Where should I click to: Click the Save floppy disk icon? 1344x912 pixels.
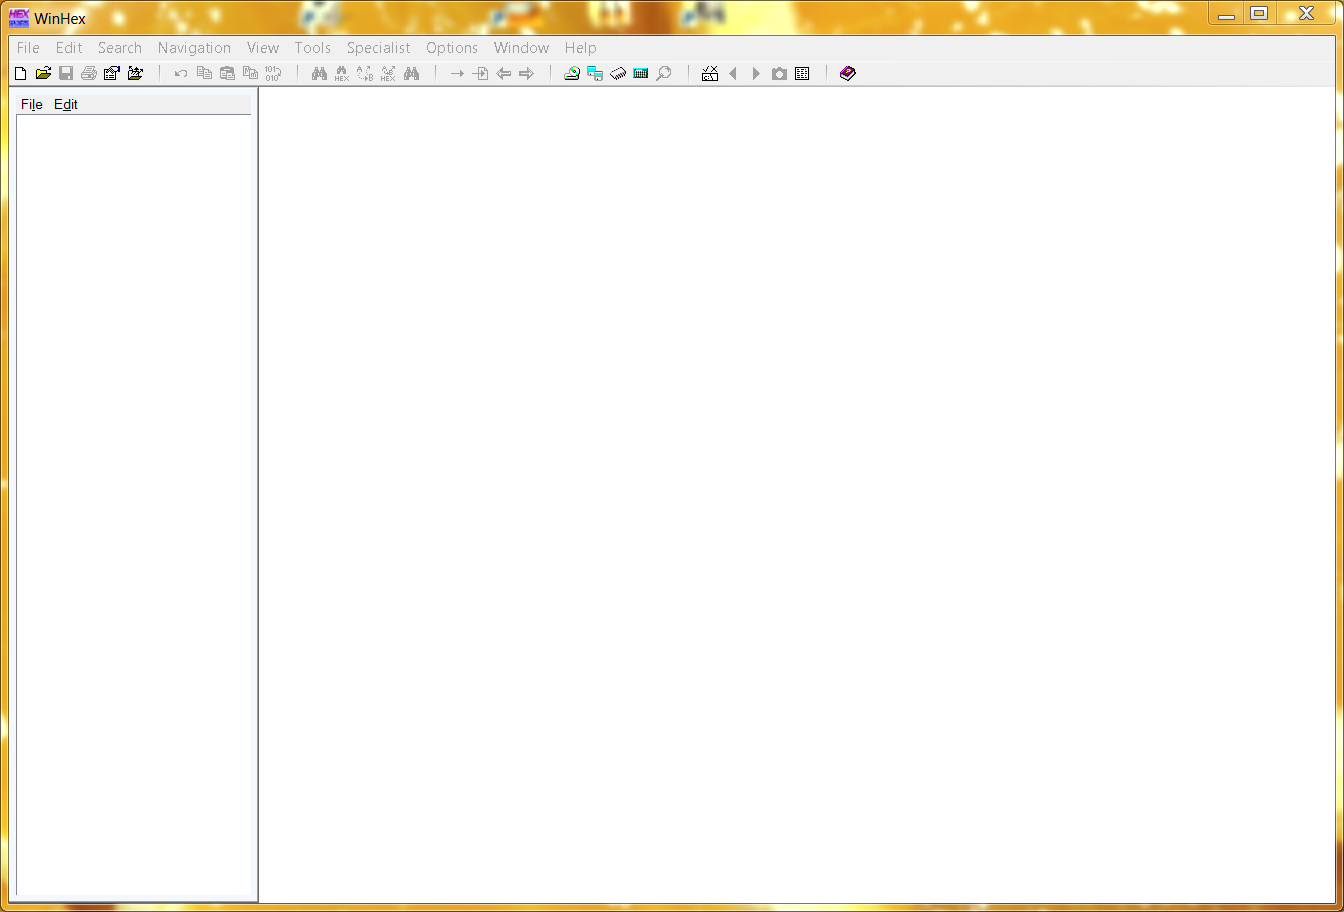pos(66,73)
